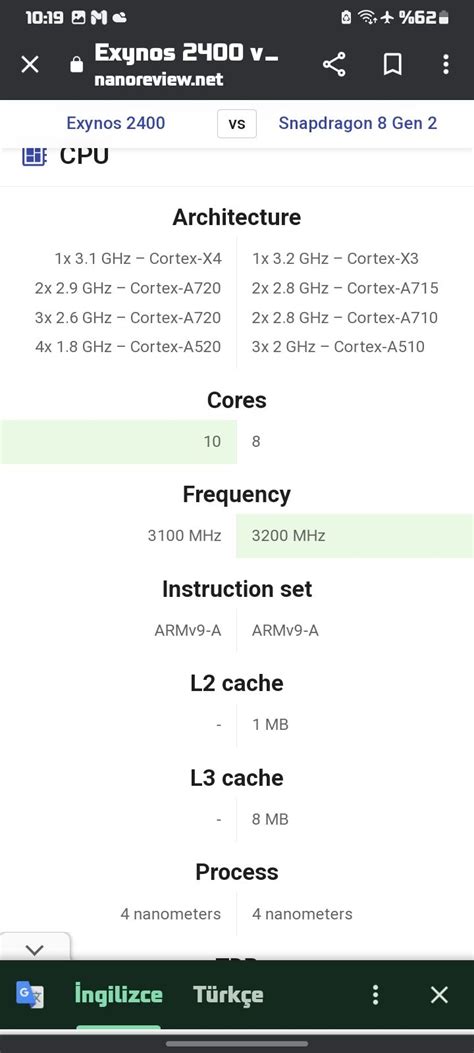Tap the Gmail notification icon
Image resolution: width=474 pixels, height=1053 pixels.
pos(99,17)
